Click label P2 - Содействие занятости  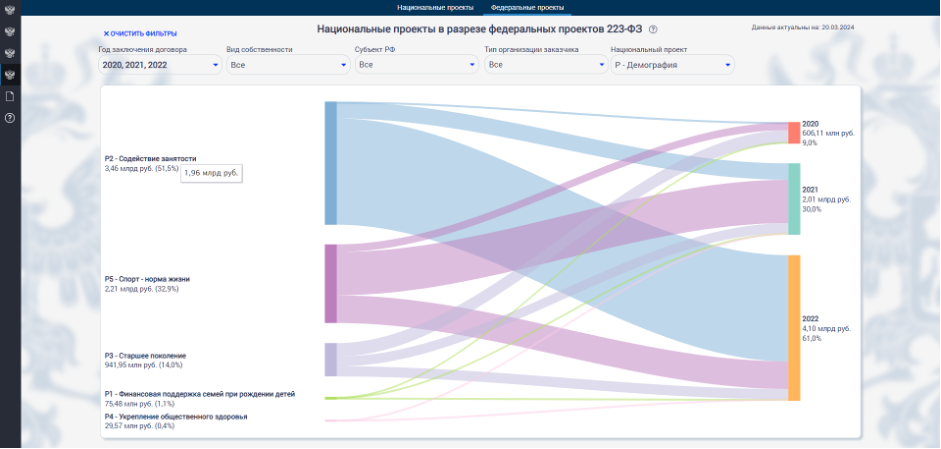[x=150, y=158]
